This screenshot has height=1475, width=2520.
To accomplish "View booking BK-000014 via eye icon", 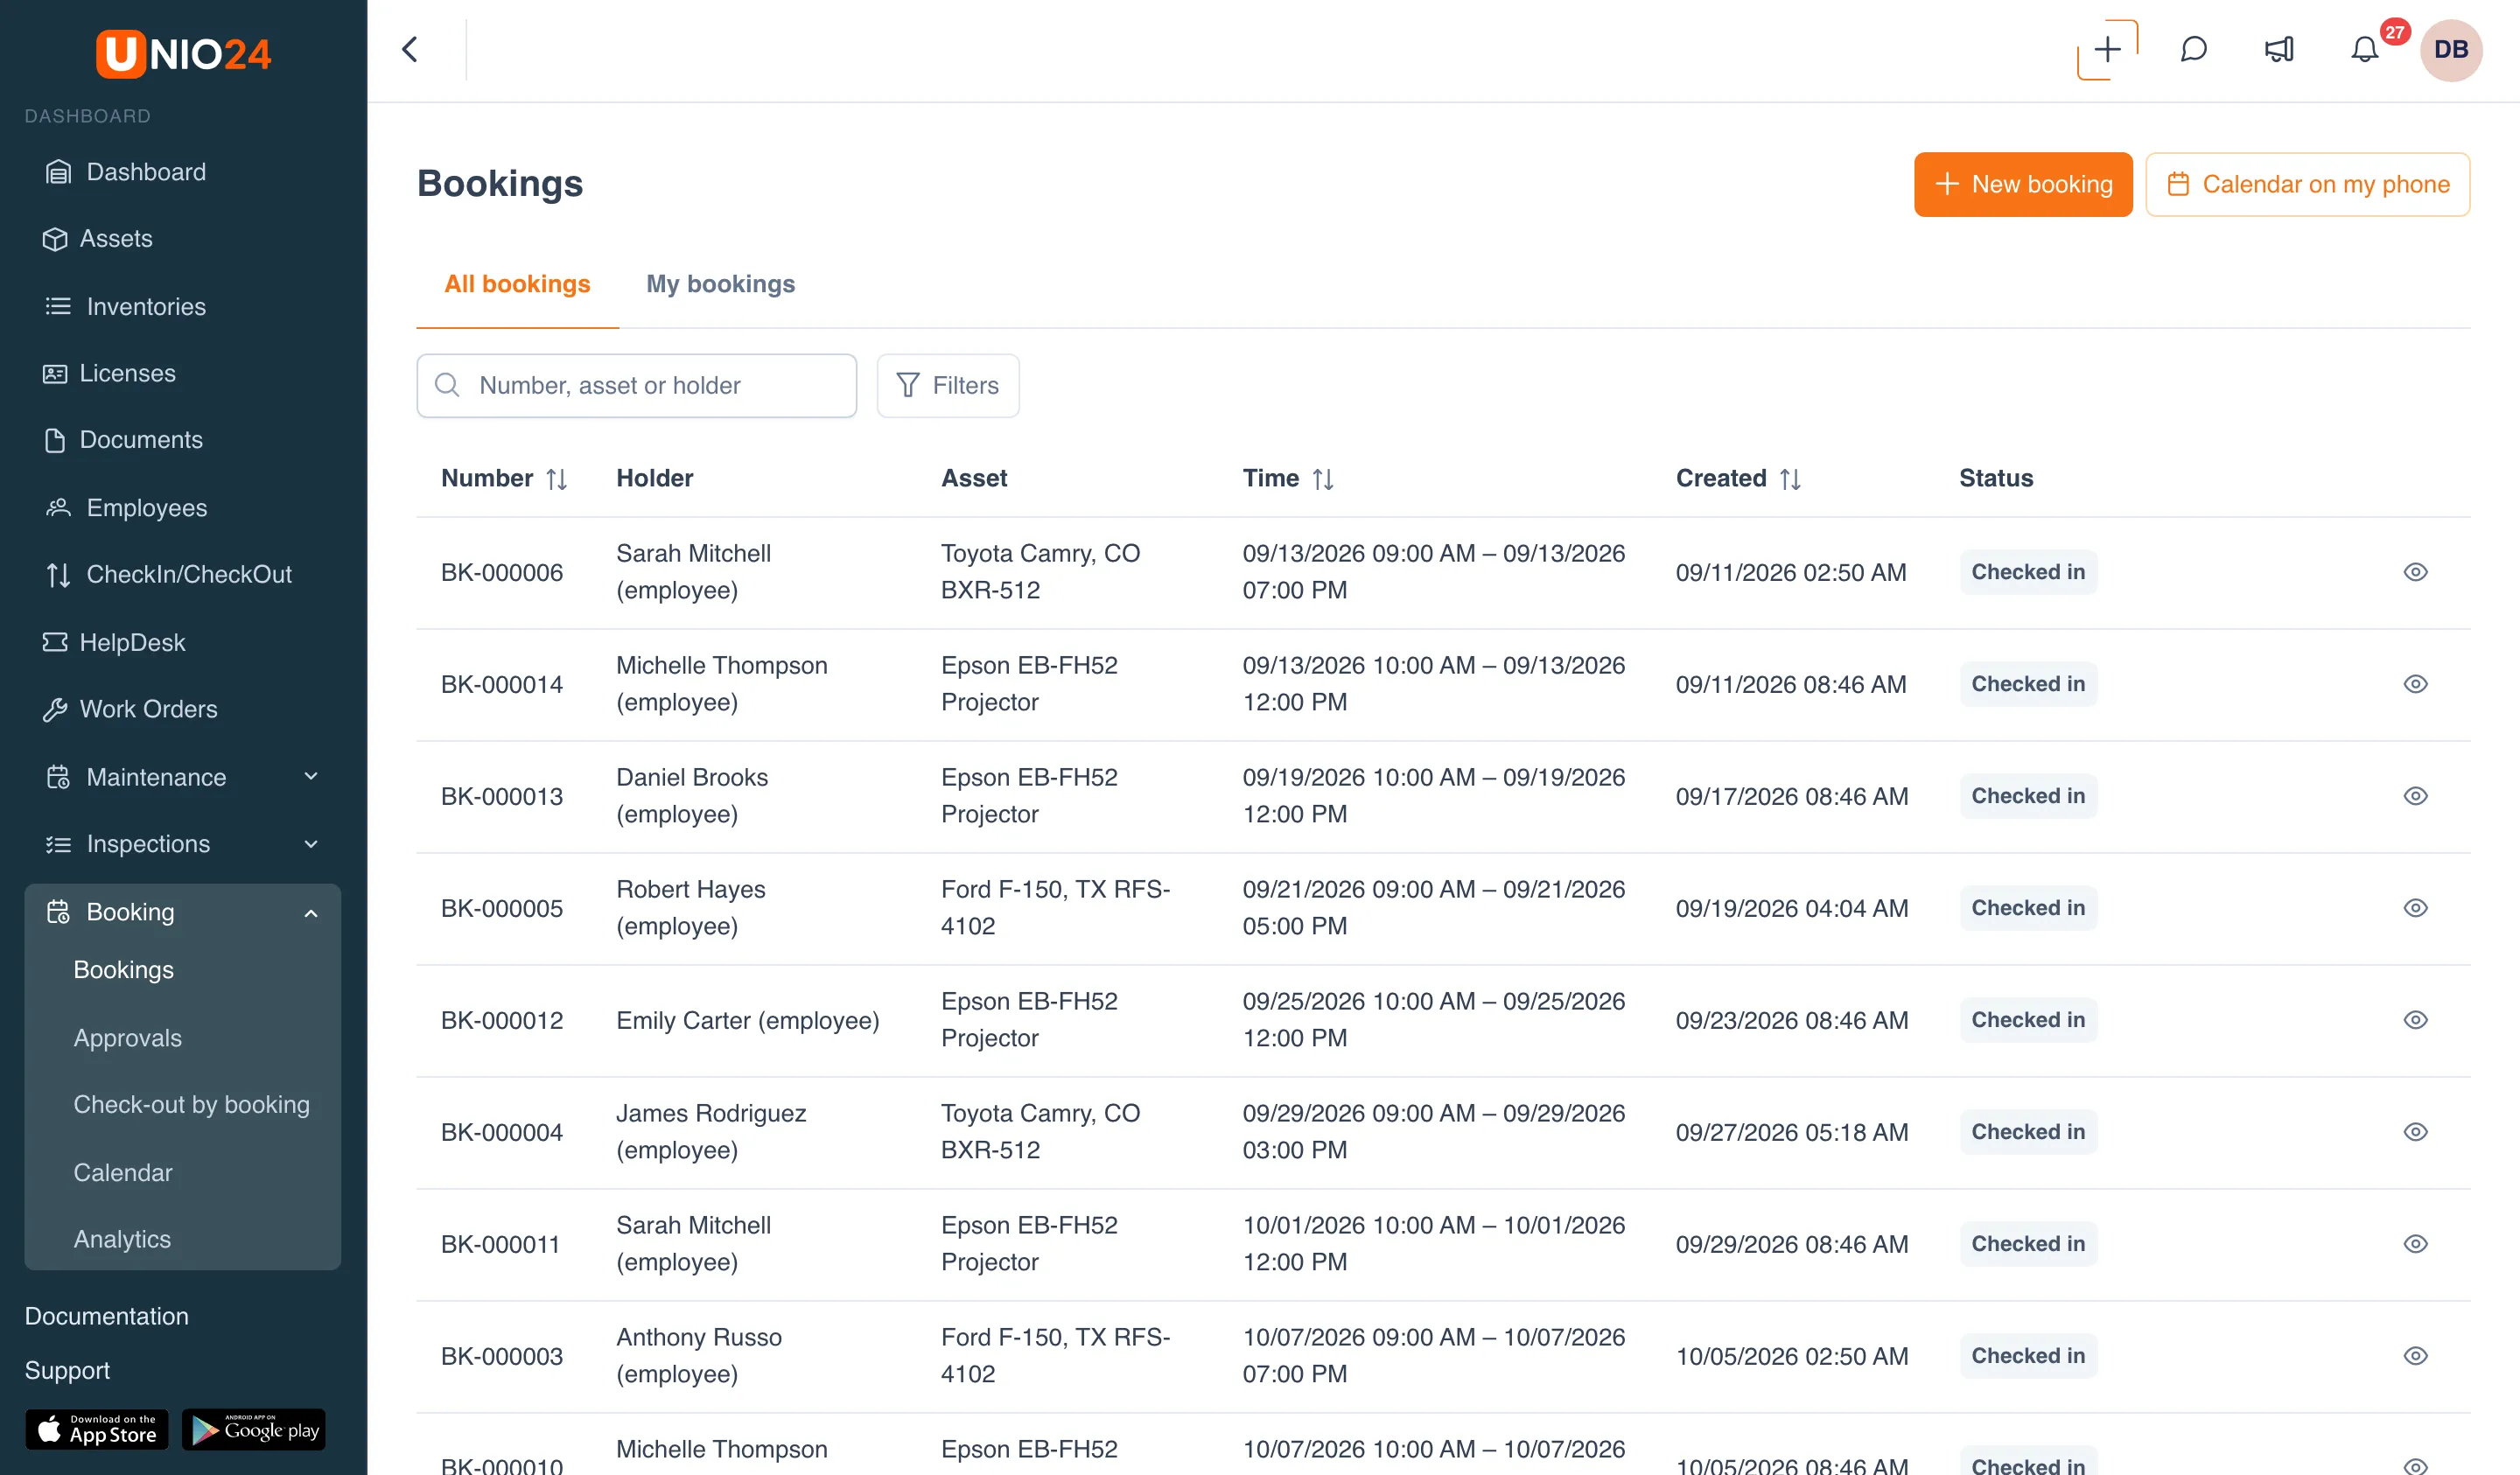I will tap(2415, 684).
